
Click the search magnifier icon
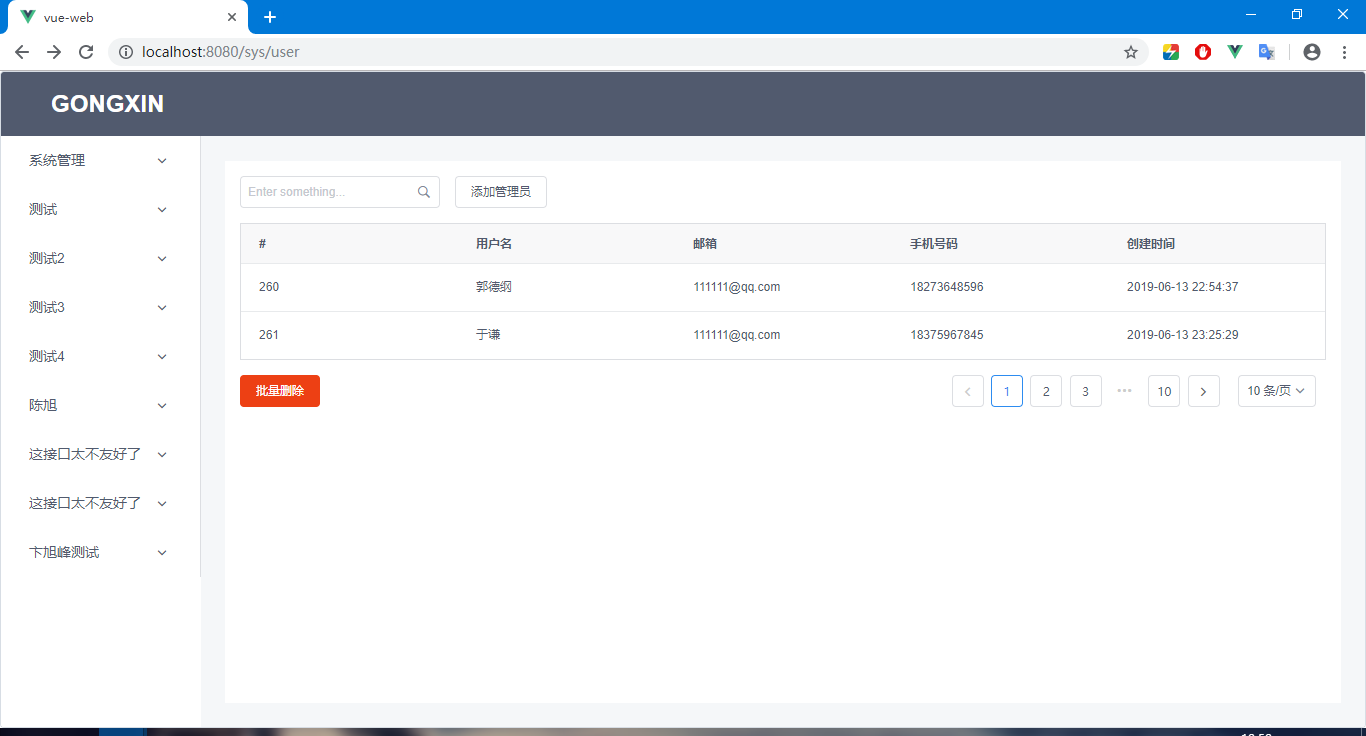[x=424, y=192]
